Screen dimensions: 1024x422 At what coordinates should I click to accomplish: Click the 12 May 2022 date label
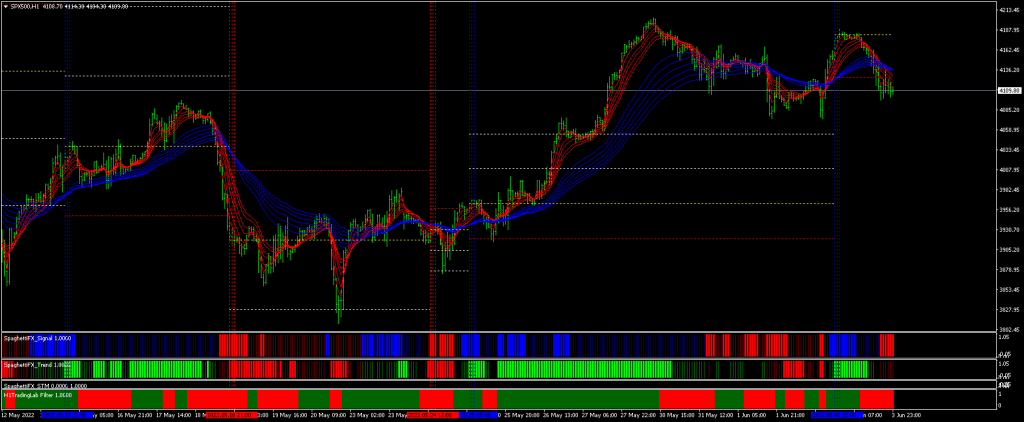(19, 414)
